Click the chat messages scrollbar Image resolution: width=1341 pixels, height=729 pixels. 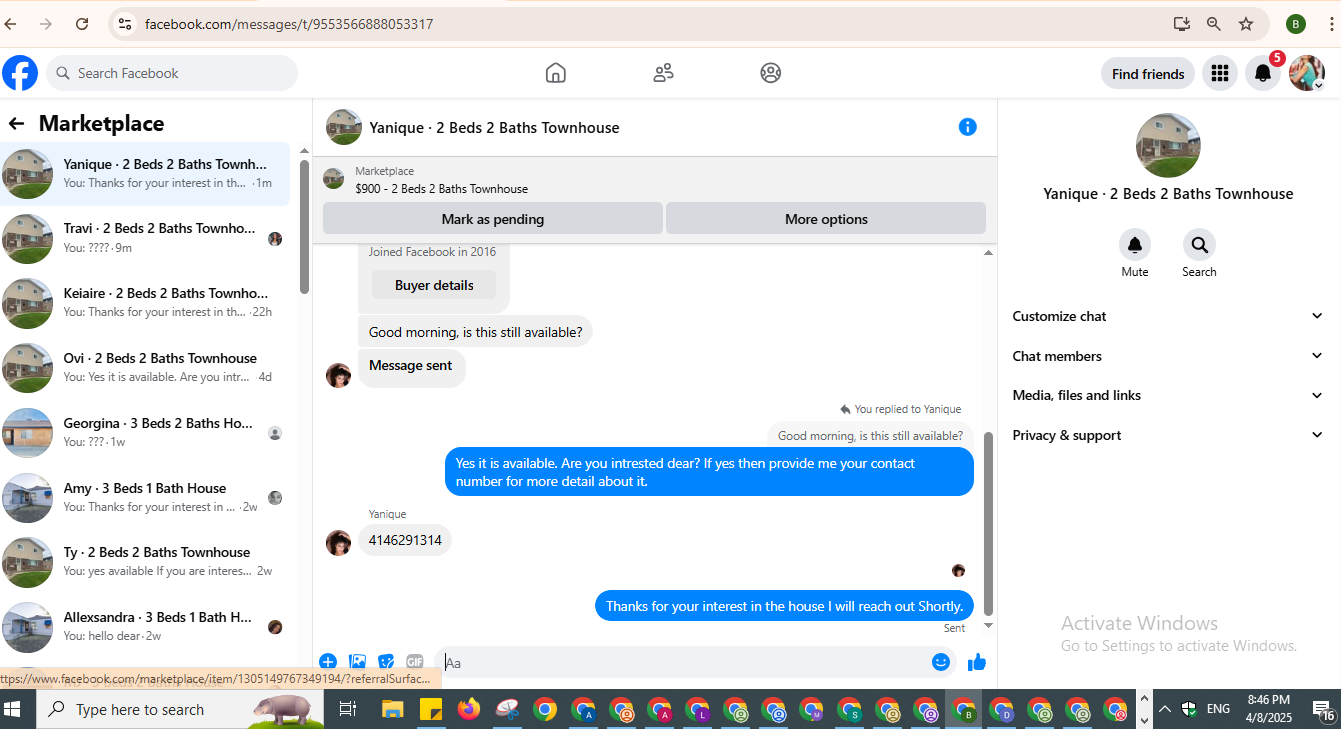pyautogui.click(x=989, y=523)
